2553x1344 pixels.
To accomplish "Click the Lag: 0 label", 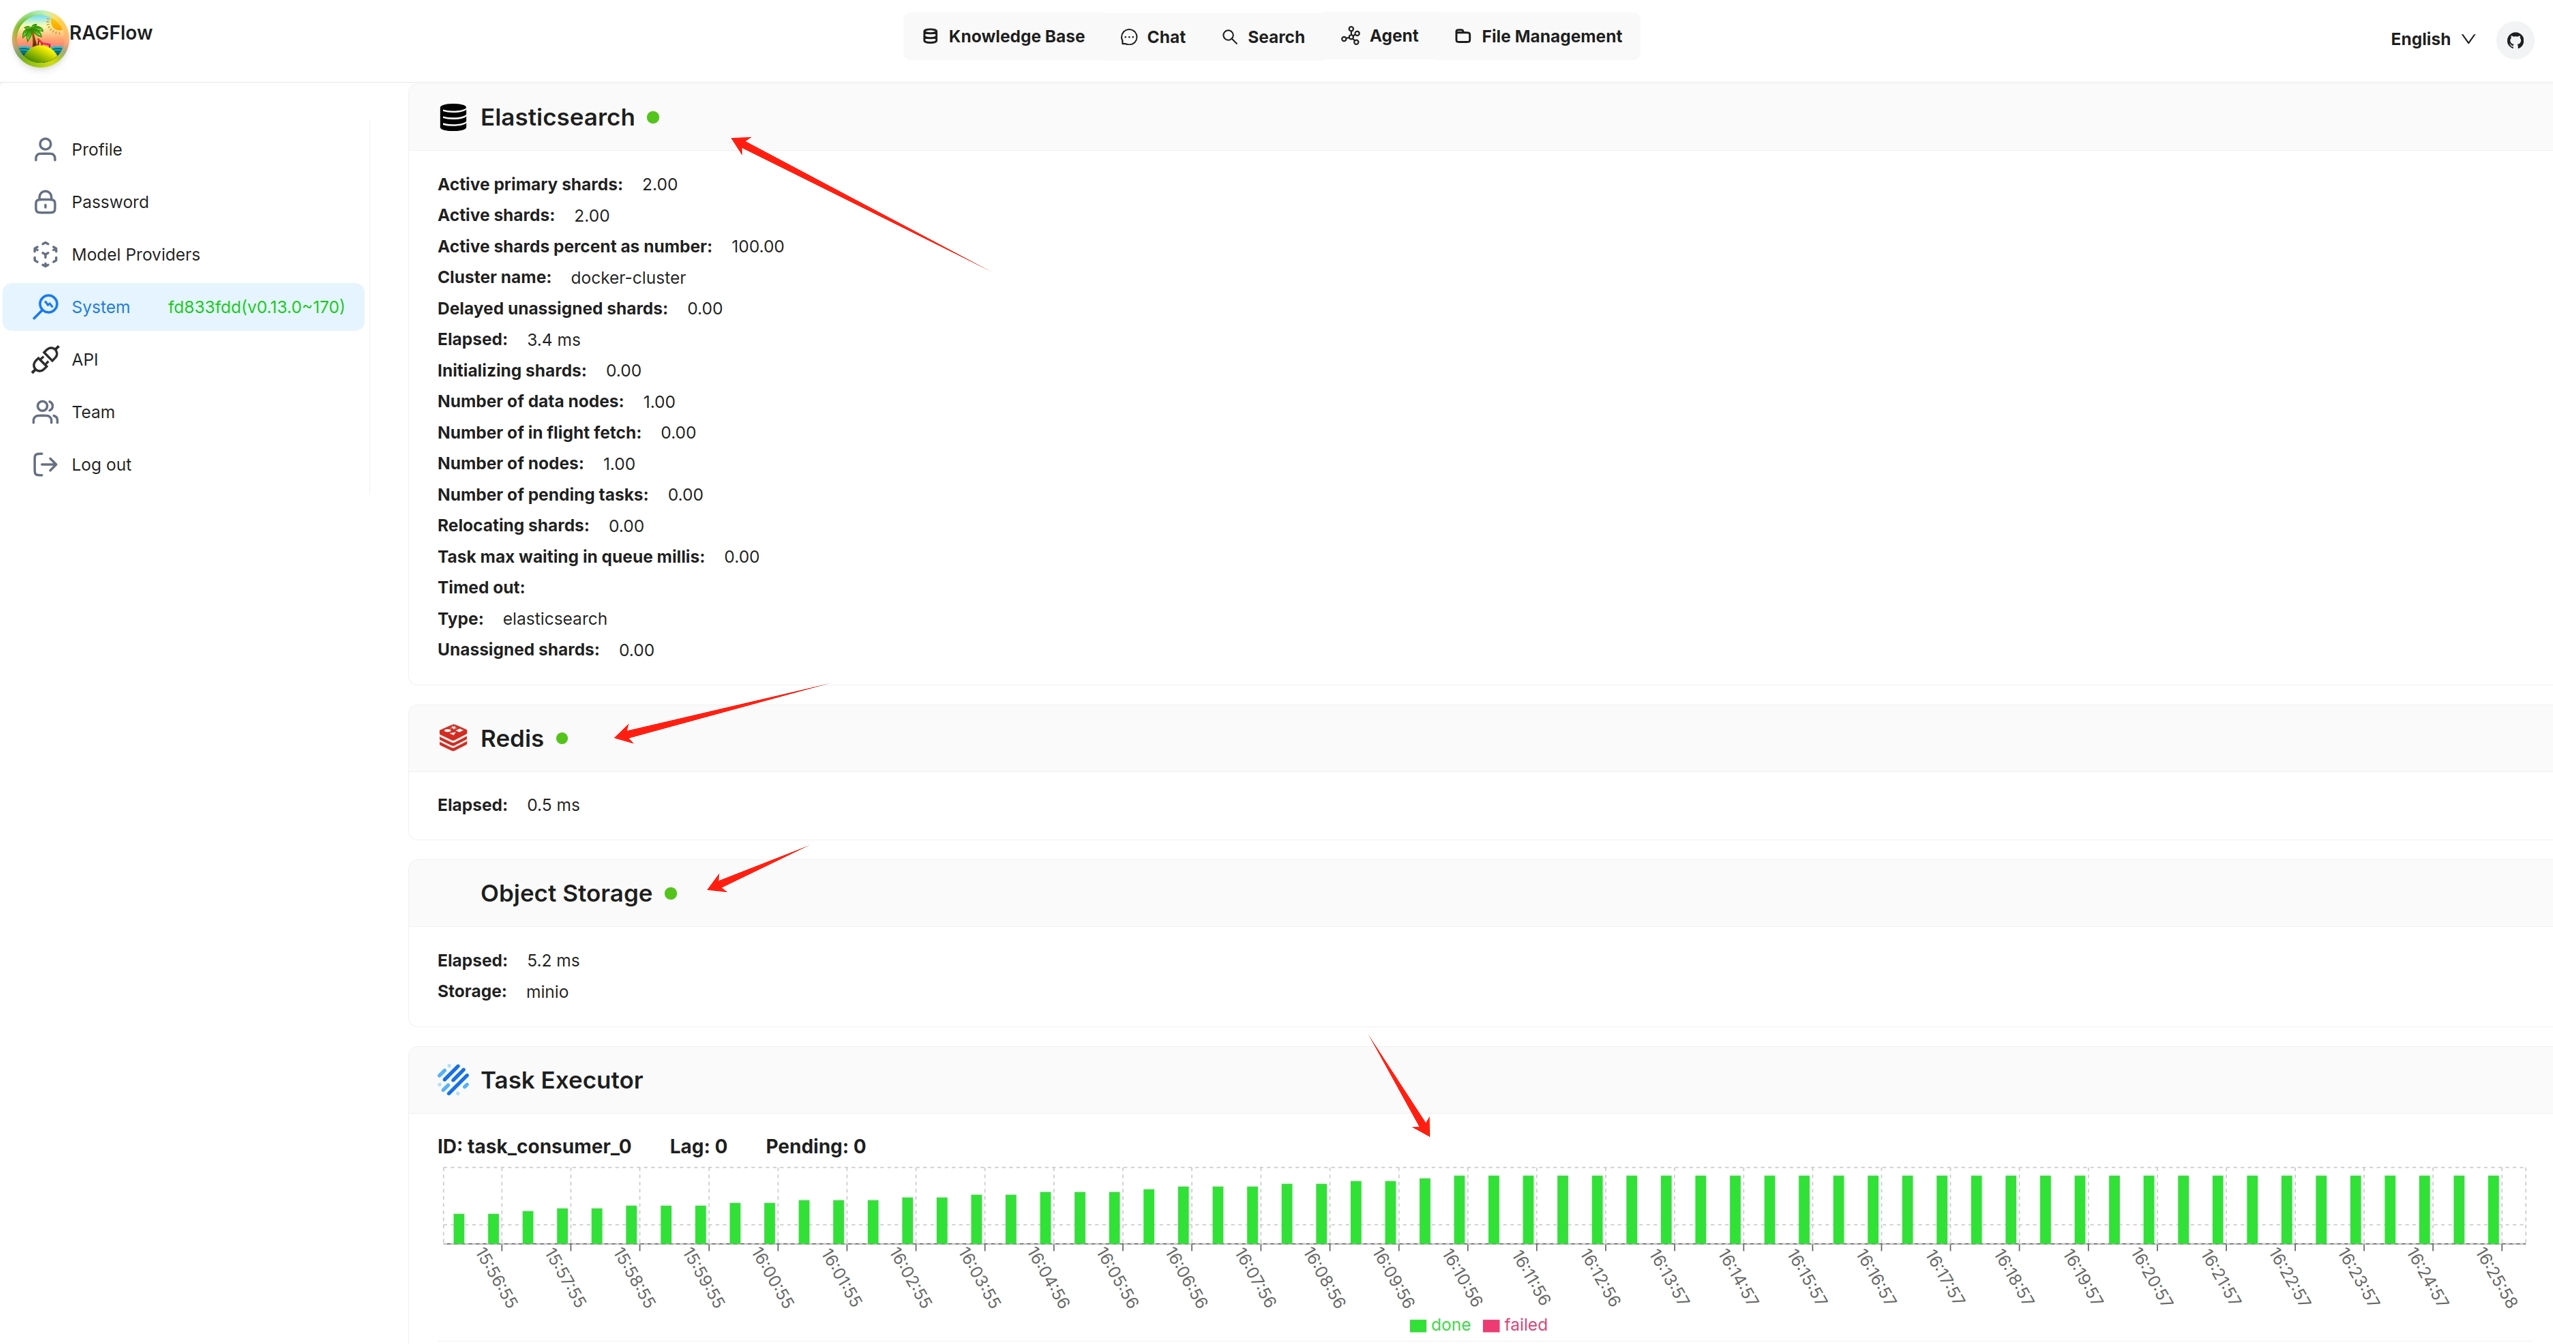I will (x=698, y=1146).
